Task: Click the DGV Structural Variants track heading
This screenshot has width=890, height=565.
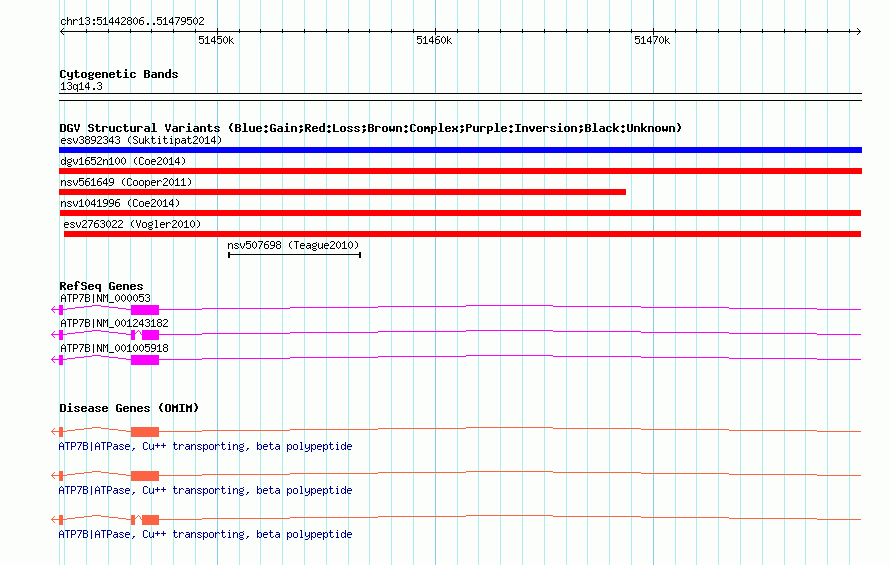Action: [371, 128]
